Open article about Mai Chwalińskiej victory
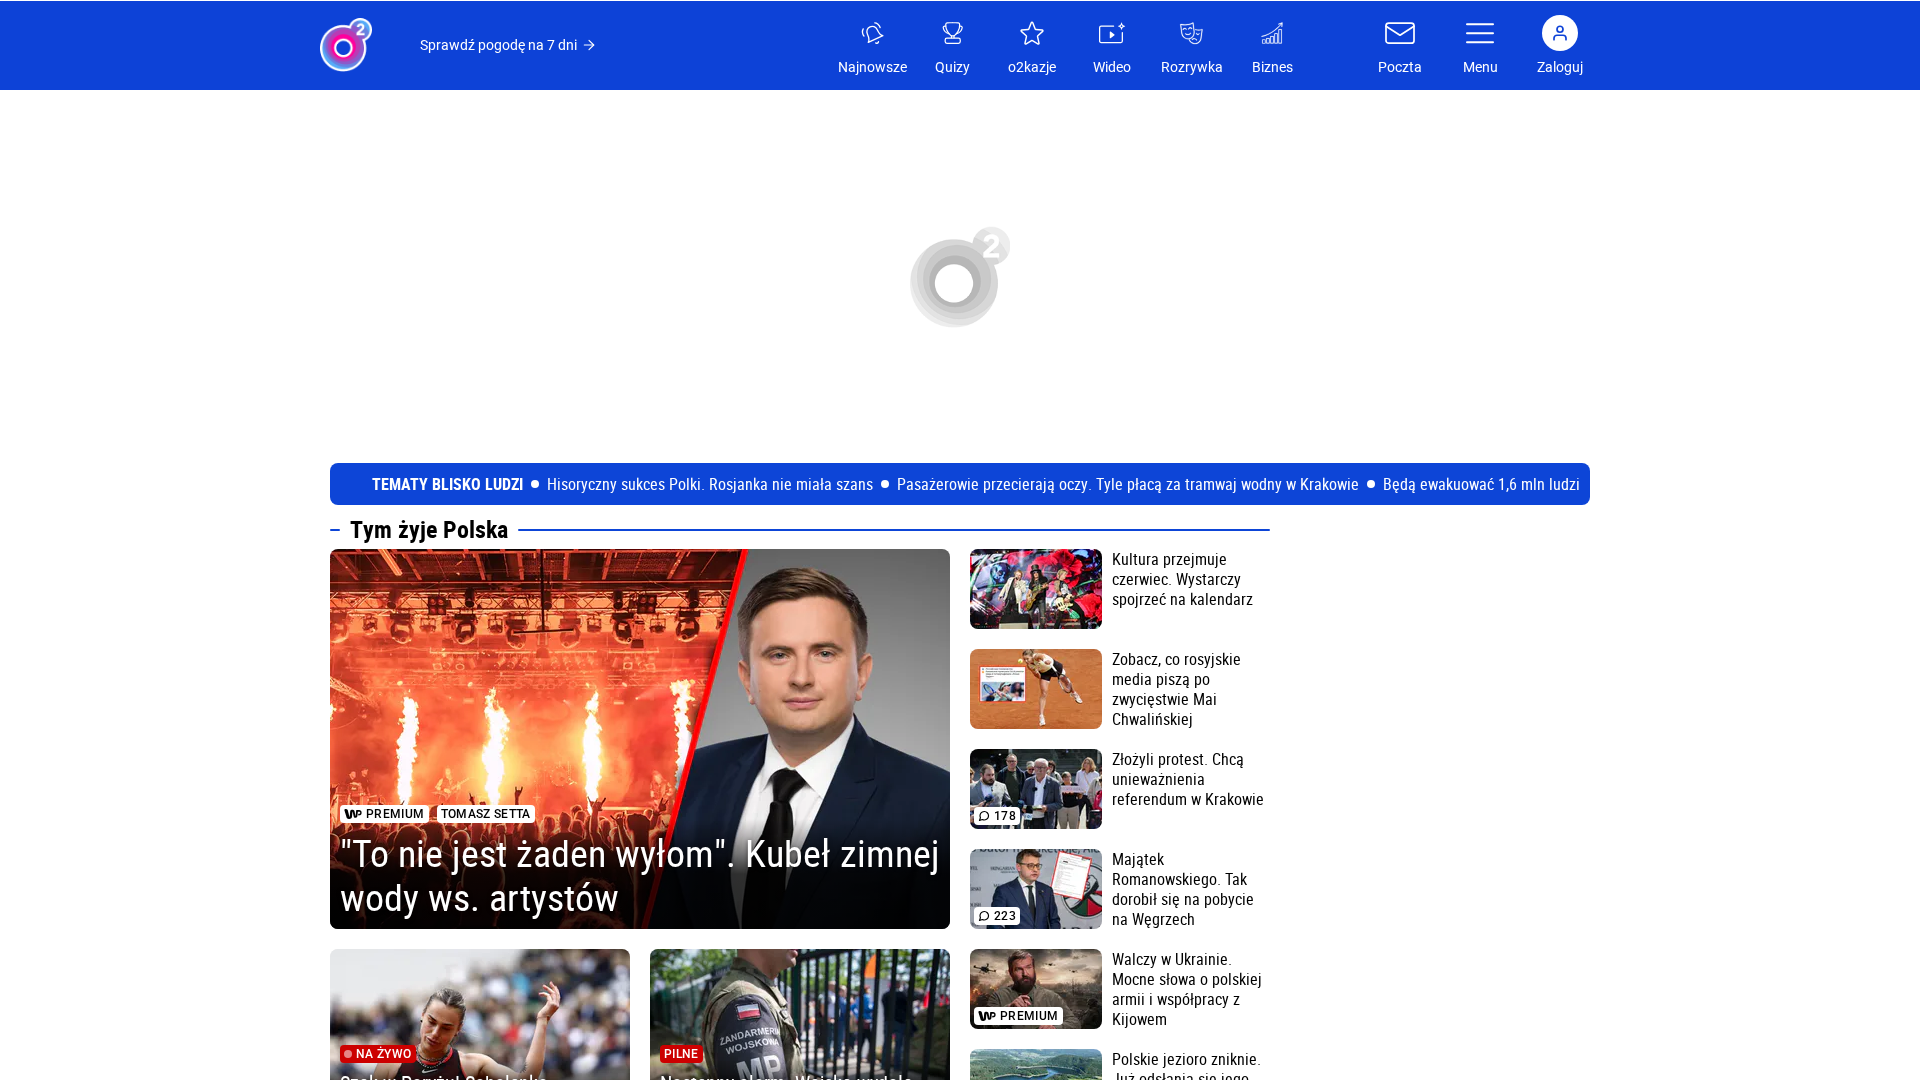The height and width of the screenshot is (1080, 1920). [1176, 689]
